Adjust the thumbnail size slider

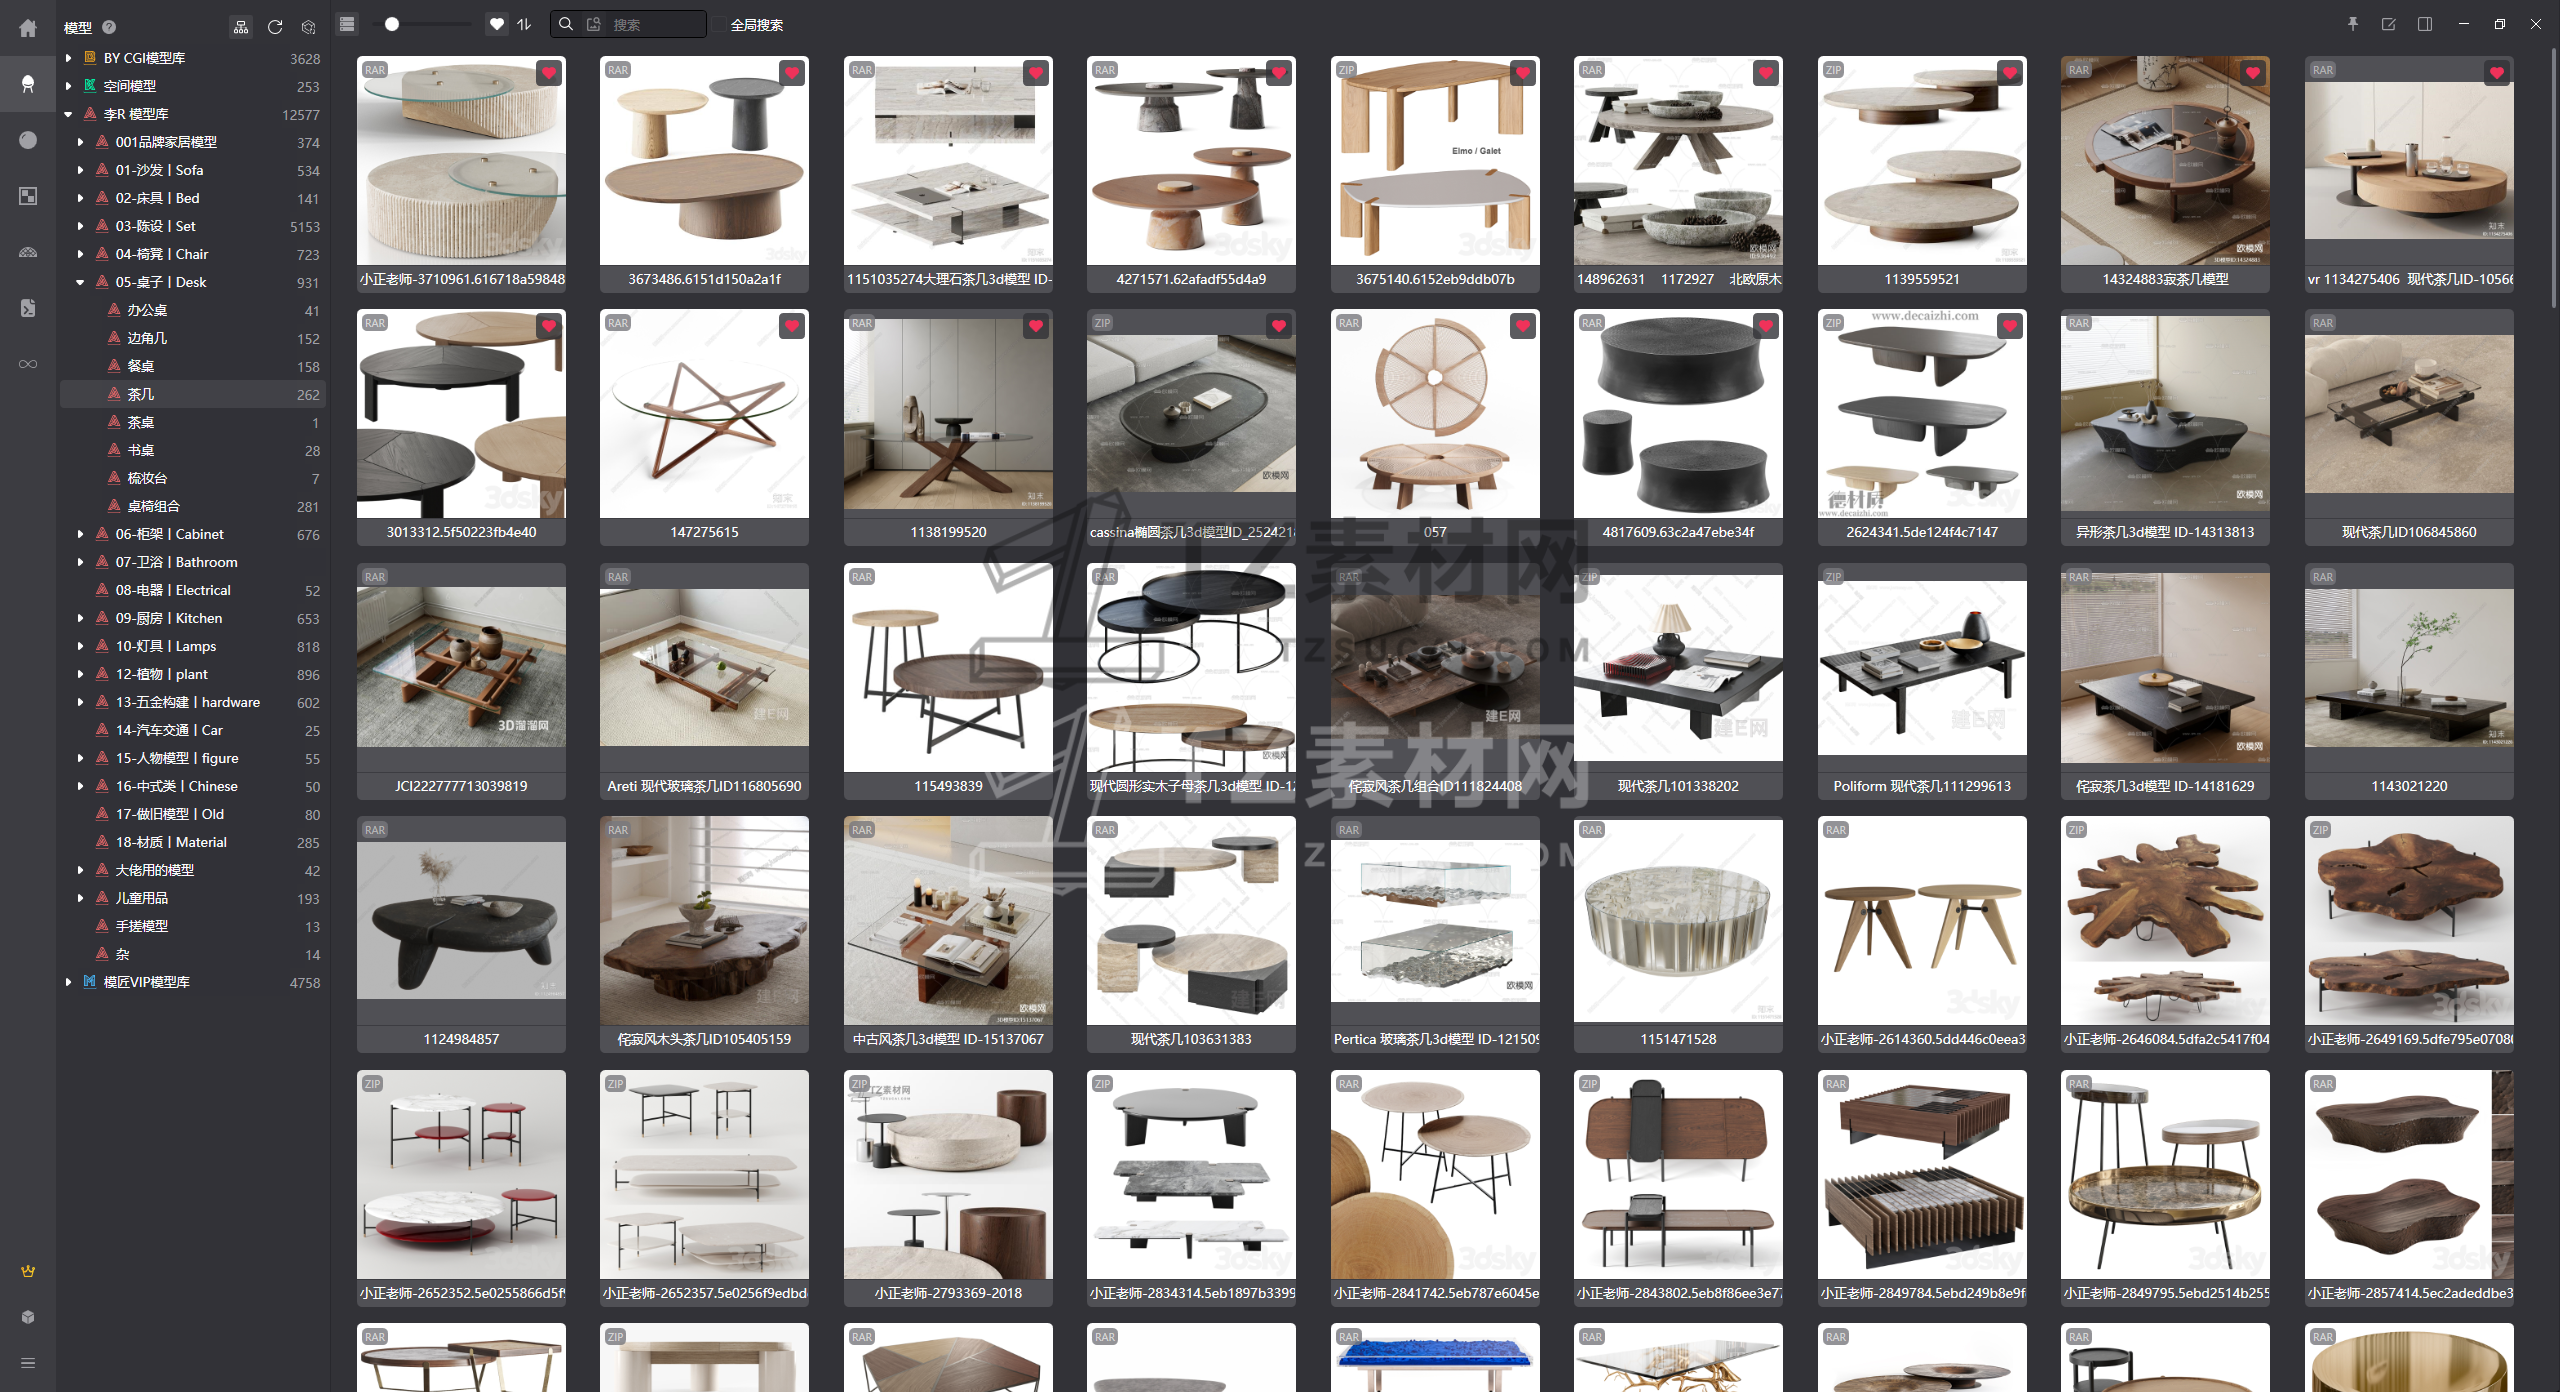392,24
